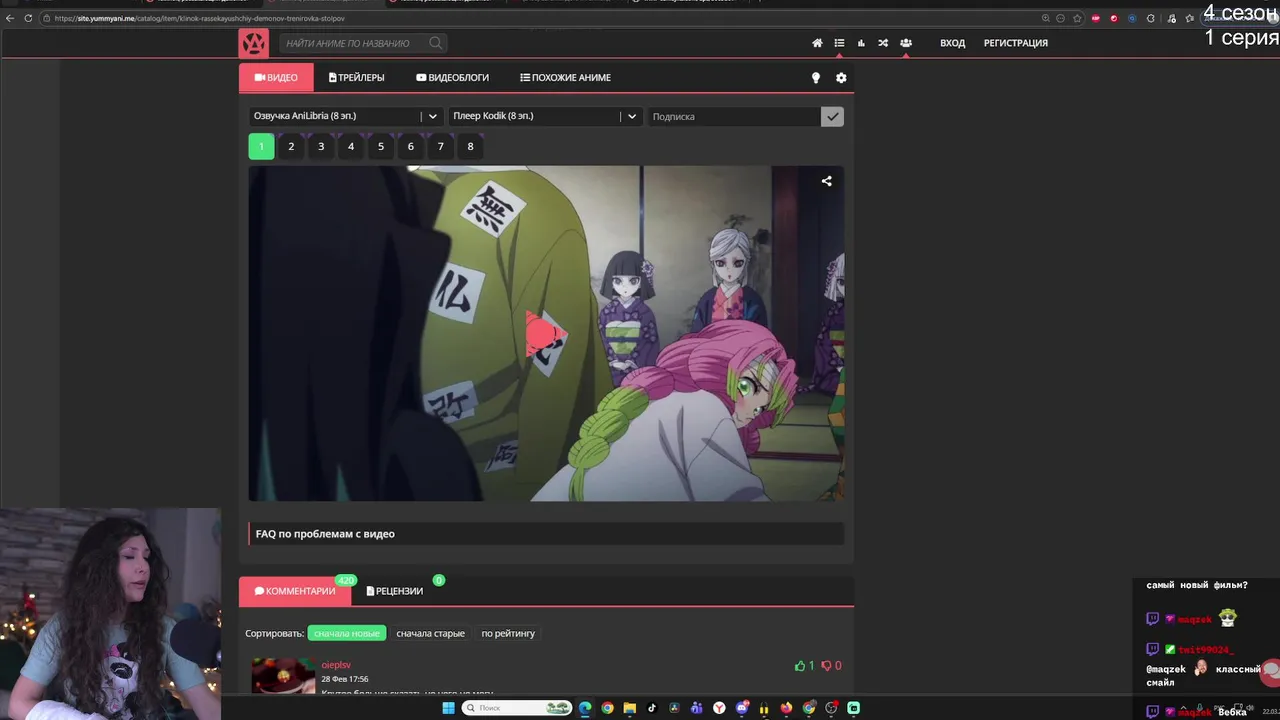This screenshot has height=720, width=1280.
Task: Open Yandex Browser from taskbar
Action: (719, 708)
